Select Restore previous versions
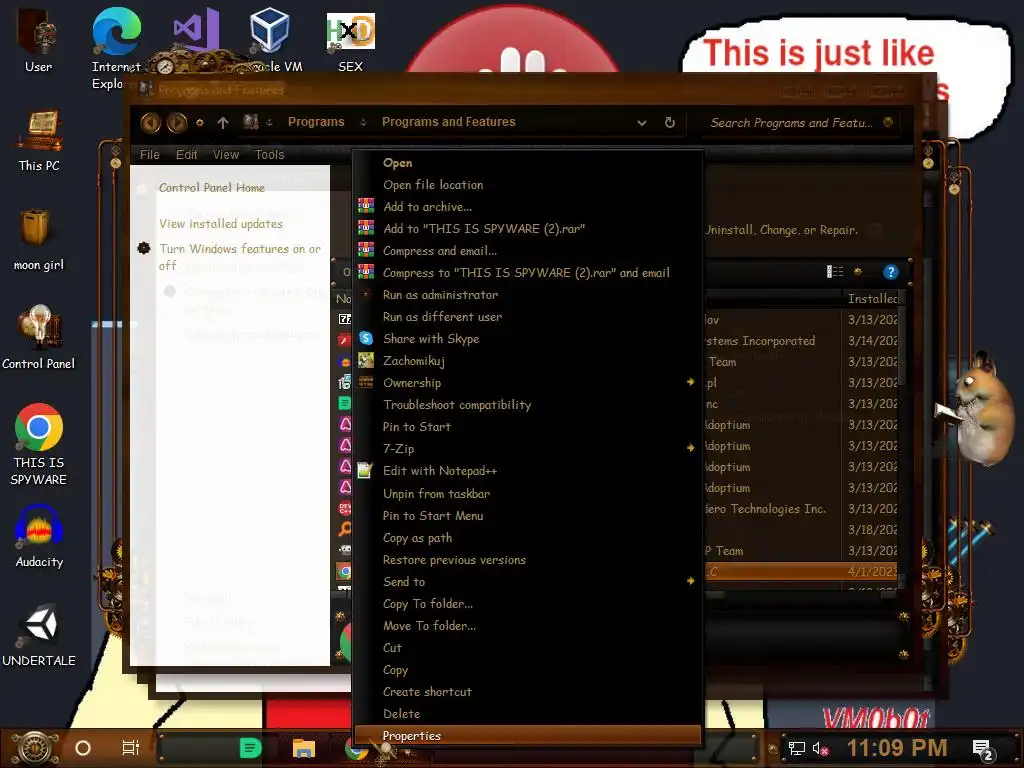Screen dimensions: 1024x768 click(x=528, y=560)
